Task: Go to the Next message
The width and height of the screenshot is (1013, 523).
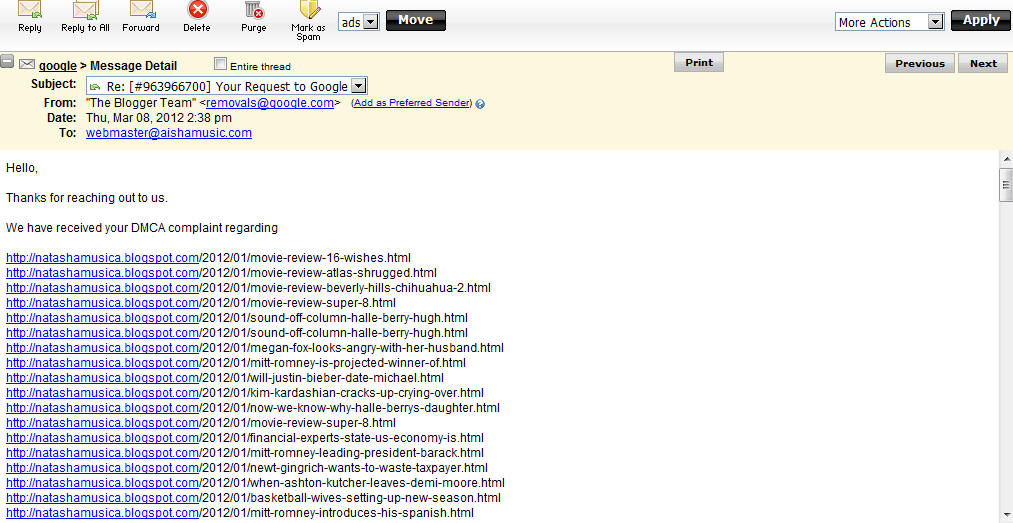Action: click(x=983, y=63)
